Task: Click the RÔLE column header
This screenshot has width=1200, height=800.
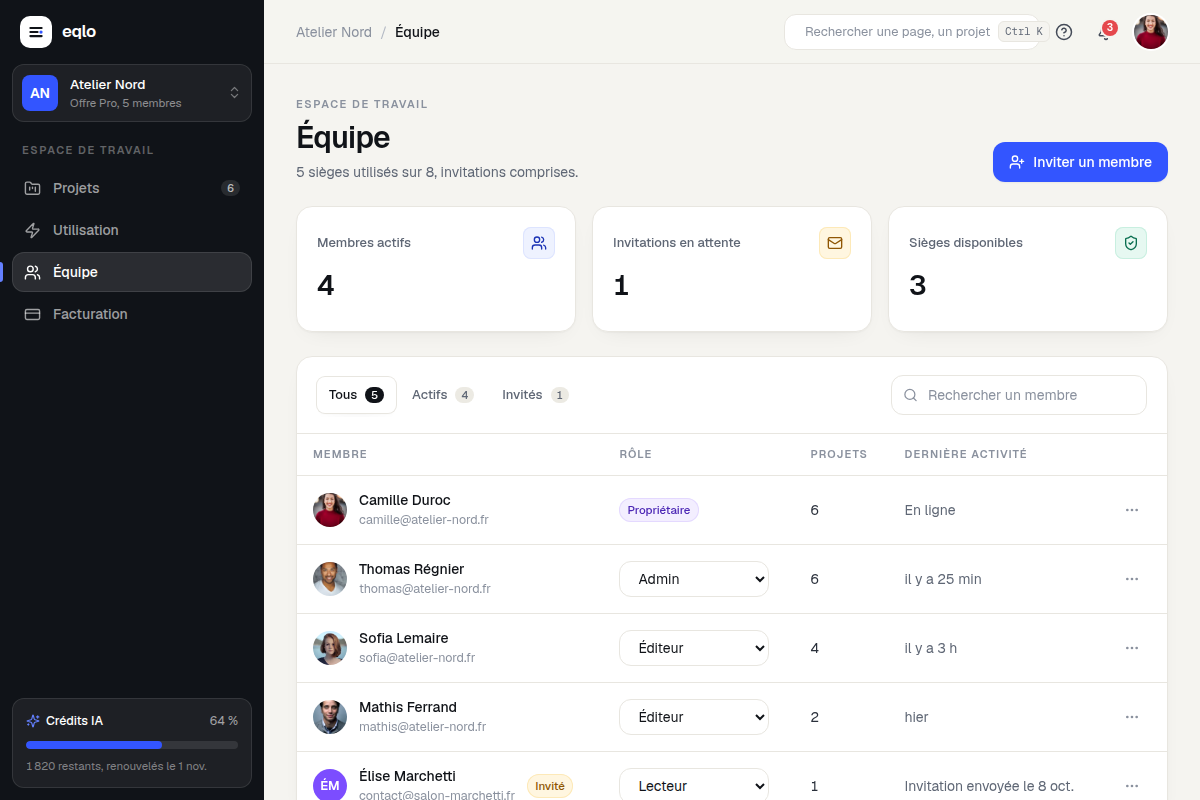Action: pyautogui.click(x=635, y=454)
